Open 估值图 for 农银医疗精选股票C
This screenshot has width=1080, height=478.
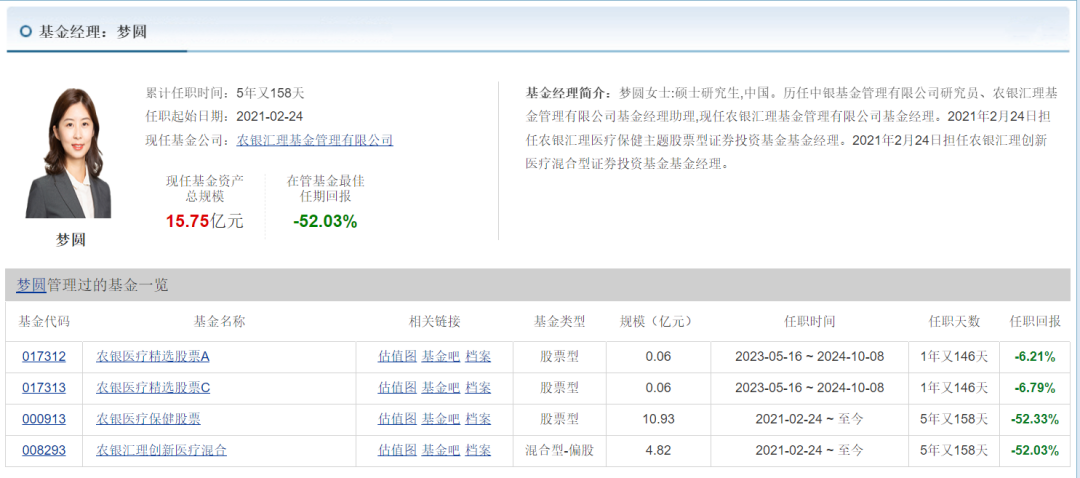(397, 388)
